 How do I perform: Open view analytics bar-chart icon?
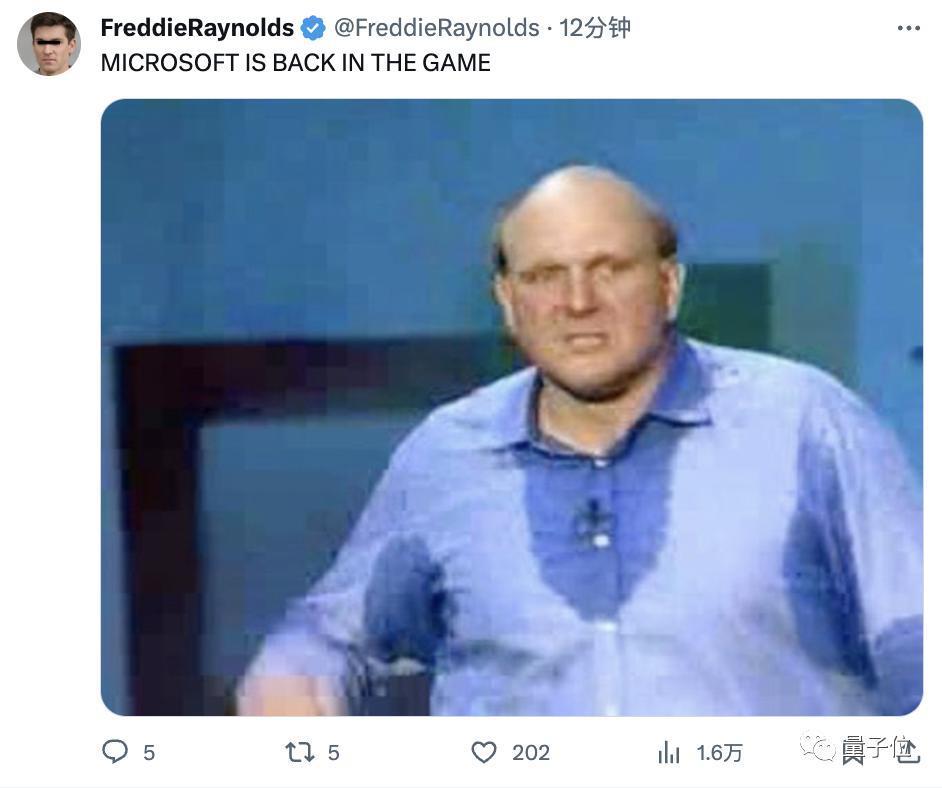pos(668,752)
